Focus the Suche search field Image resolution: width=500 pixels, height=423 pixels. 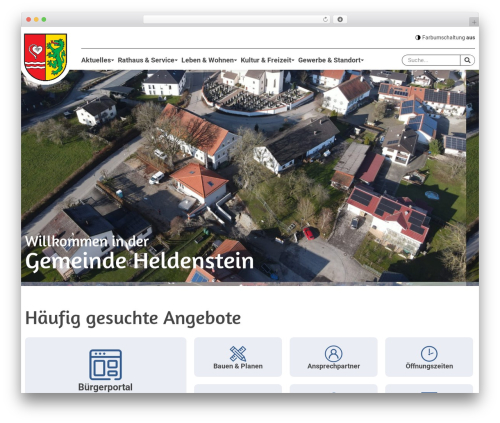click(x=431, y=60)
